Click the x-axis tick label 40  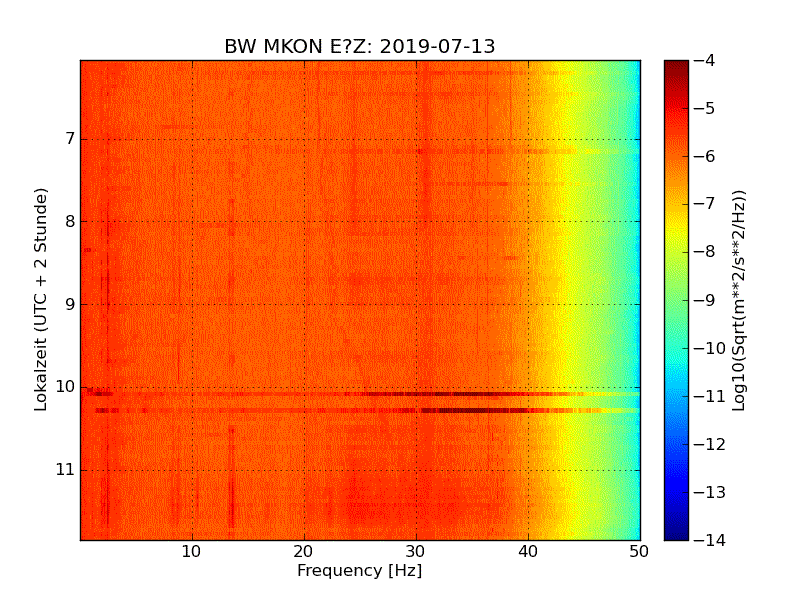(528, 552)
